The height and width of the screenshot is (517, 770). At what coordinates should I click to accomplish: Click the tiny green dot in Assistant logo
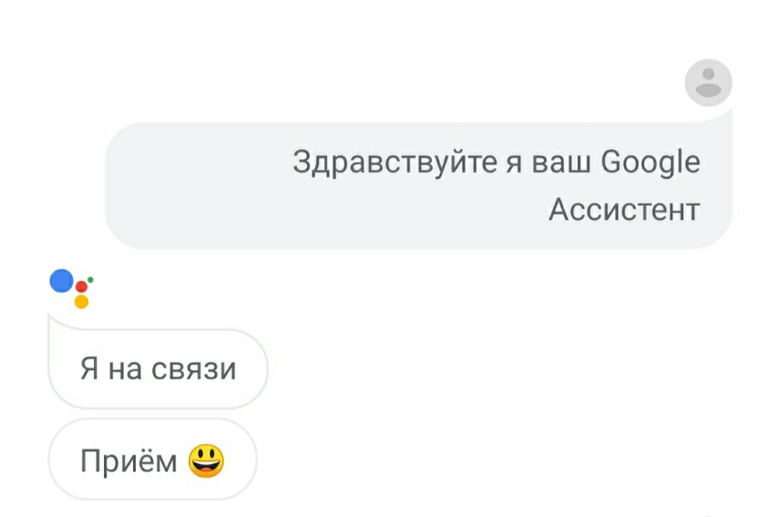90,280
